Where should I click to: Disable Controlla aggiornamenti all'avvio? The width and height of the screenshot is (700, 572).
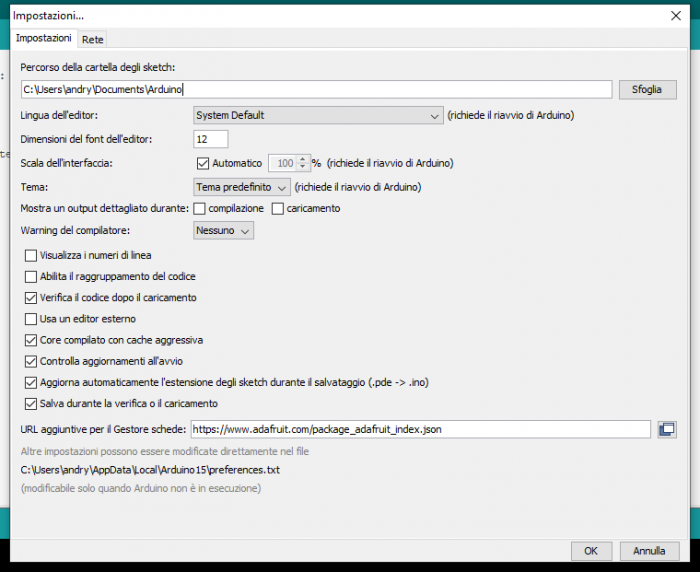(x=30, y=361)
